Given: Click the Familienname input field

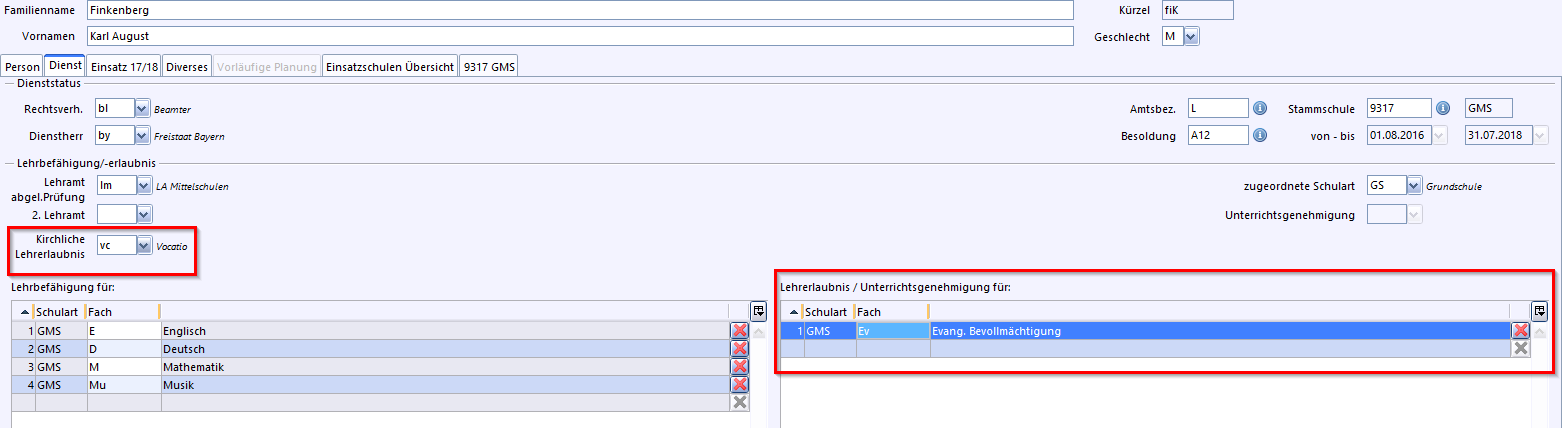Looking at the screenshot, I should click(578, 10).
